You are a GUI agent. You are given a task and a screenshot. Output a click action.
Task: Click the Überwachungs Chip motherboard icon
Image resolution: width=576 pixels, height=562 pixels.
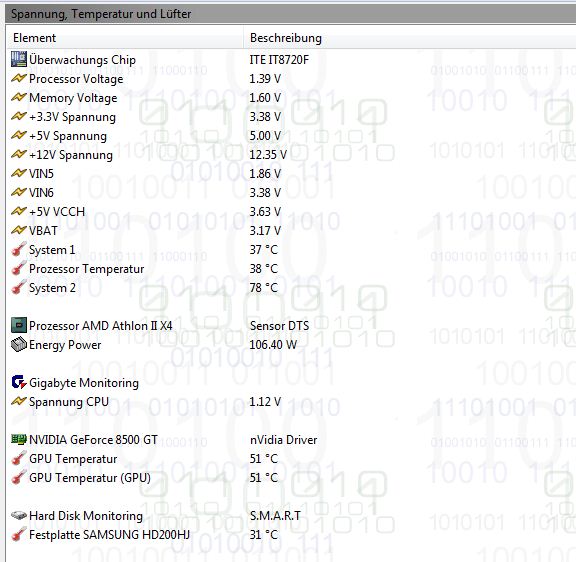tap(19, 59)
